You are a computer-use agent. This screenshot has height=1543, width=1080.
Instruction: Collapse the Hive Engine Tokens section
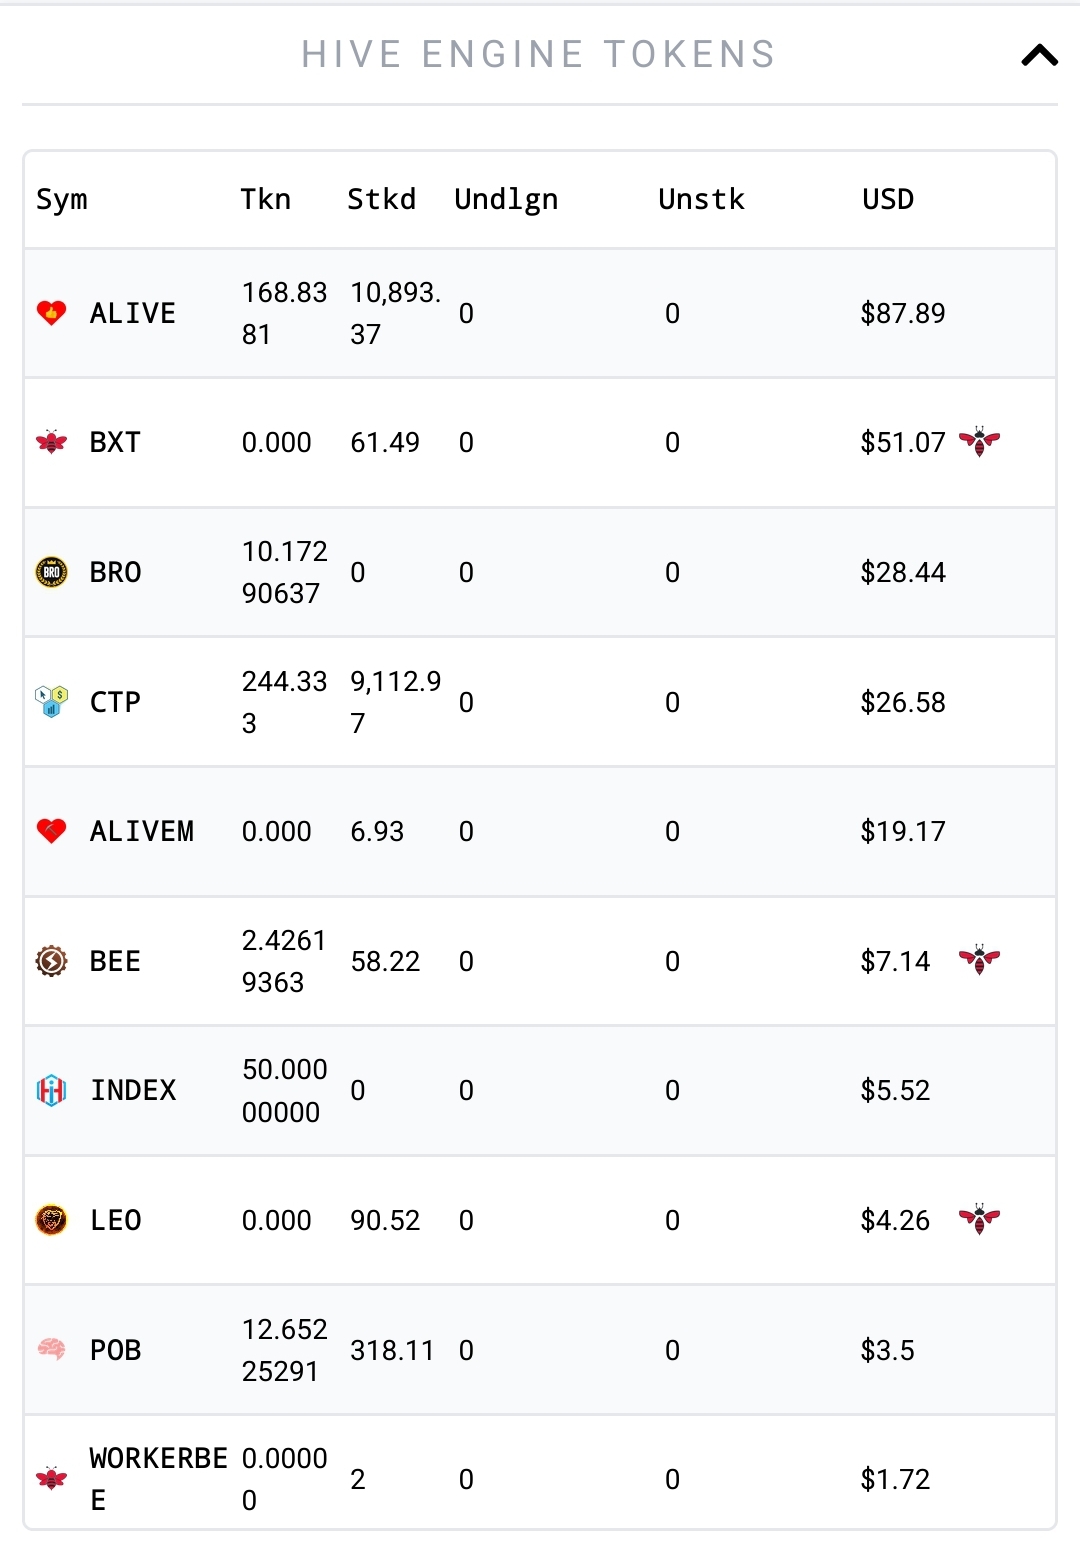click(x=1039, y=55)
